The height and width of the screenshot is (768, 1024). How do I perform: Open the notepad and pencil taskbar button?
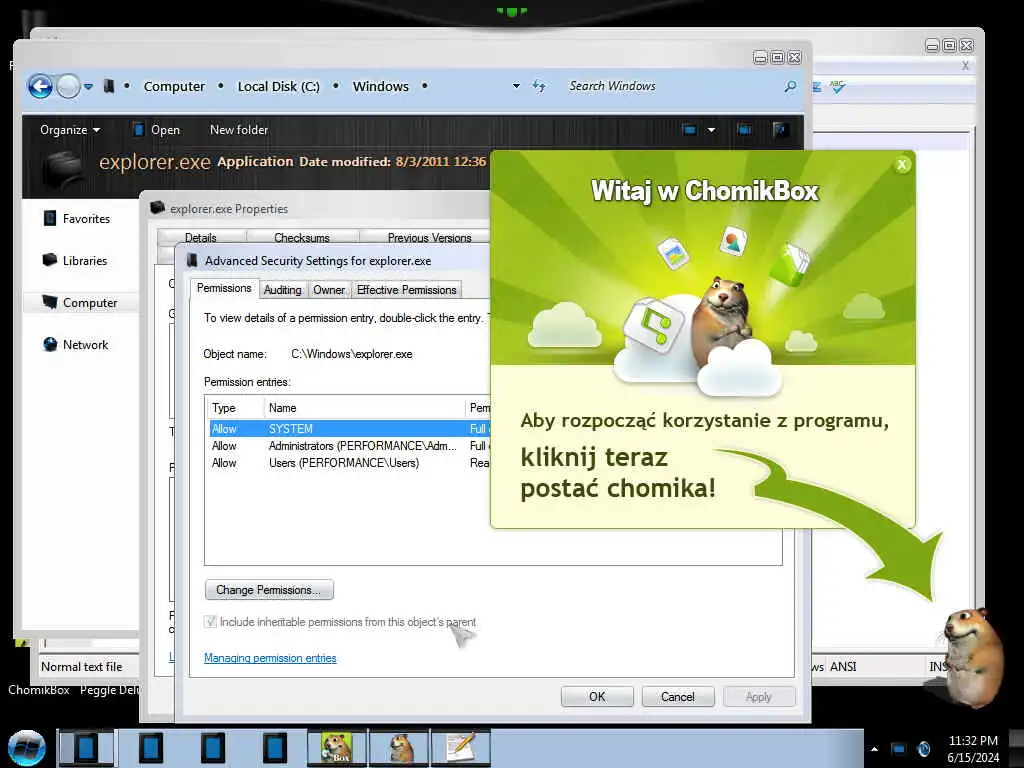(x=460, y=748)
